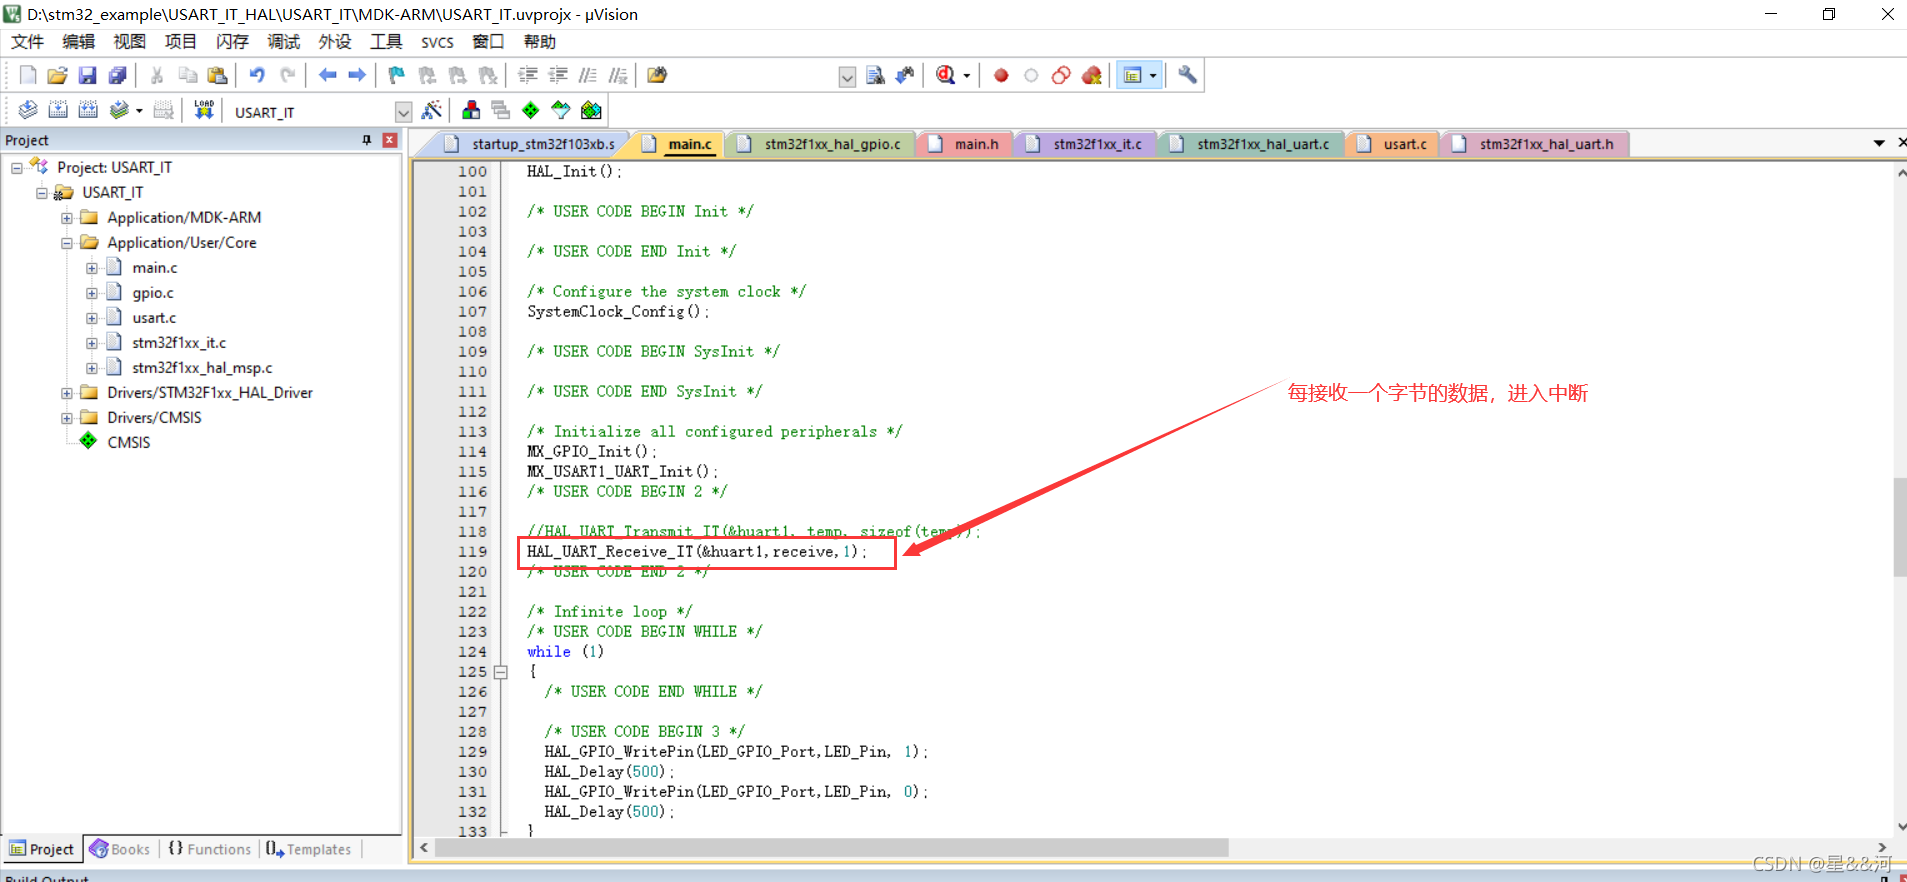Collapse the Project: USART_IT root node
The height and width of the screenshot is (882, 1907).
pos(17,168)
